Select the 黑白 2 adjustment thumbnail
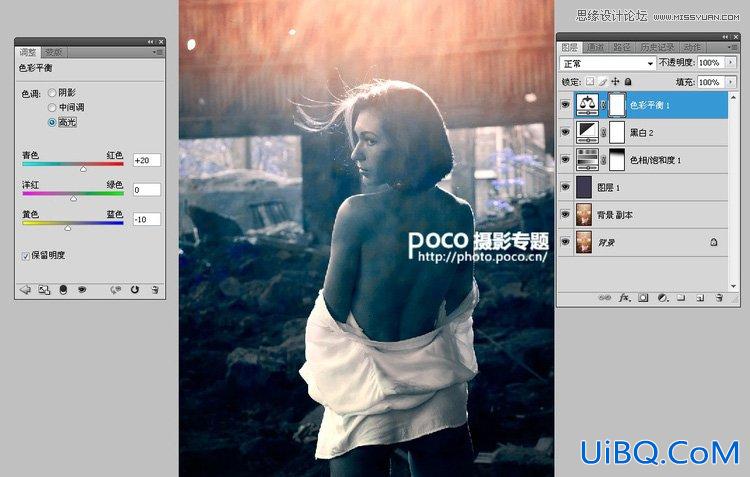Screen dimensions: 750x477 click(x=587, y=133)
